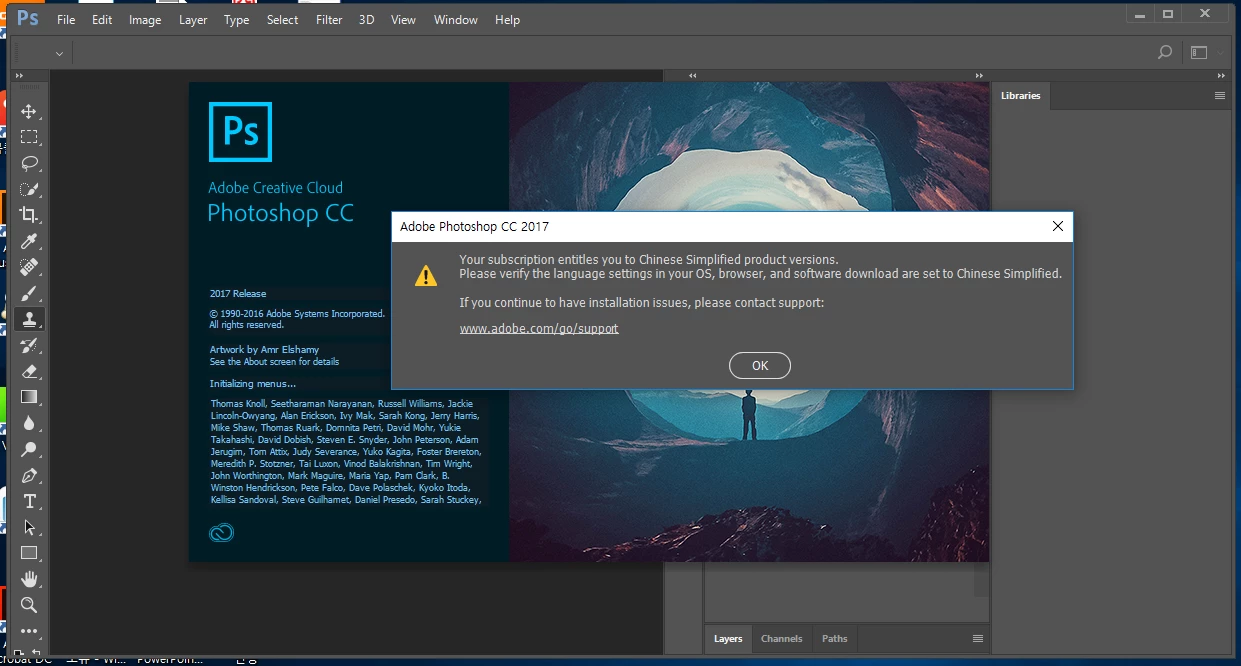Click the Ps logo in the menu bar
The image size is (1241, 666).
click(28, 19)
